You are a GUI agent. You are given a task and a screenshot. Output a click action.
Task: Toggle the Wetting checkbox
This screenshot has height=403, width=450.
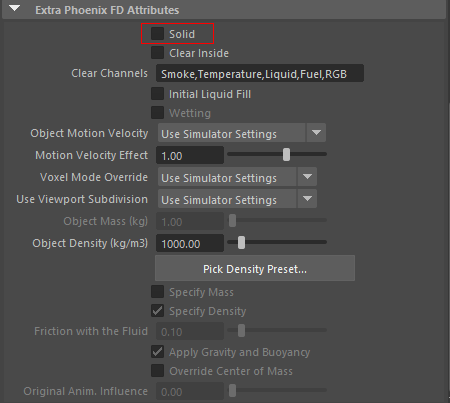click(157, 113)
